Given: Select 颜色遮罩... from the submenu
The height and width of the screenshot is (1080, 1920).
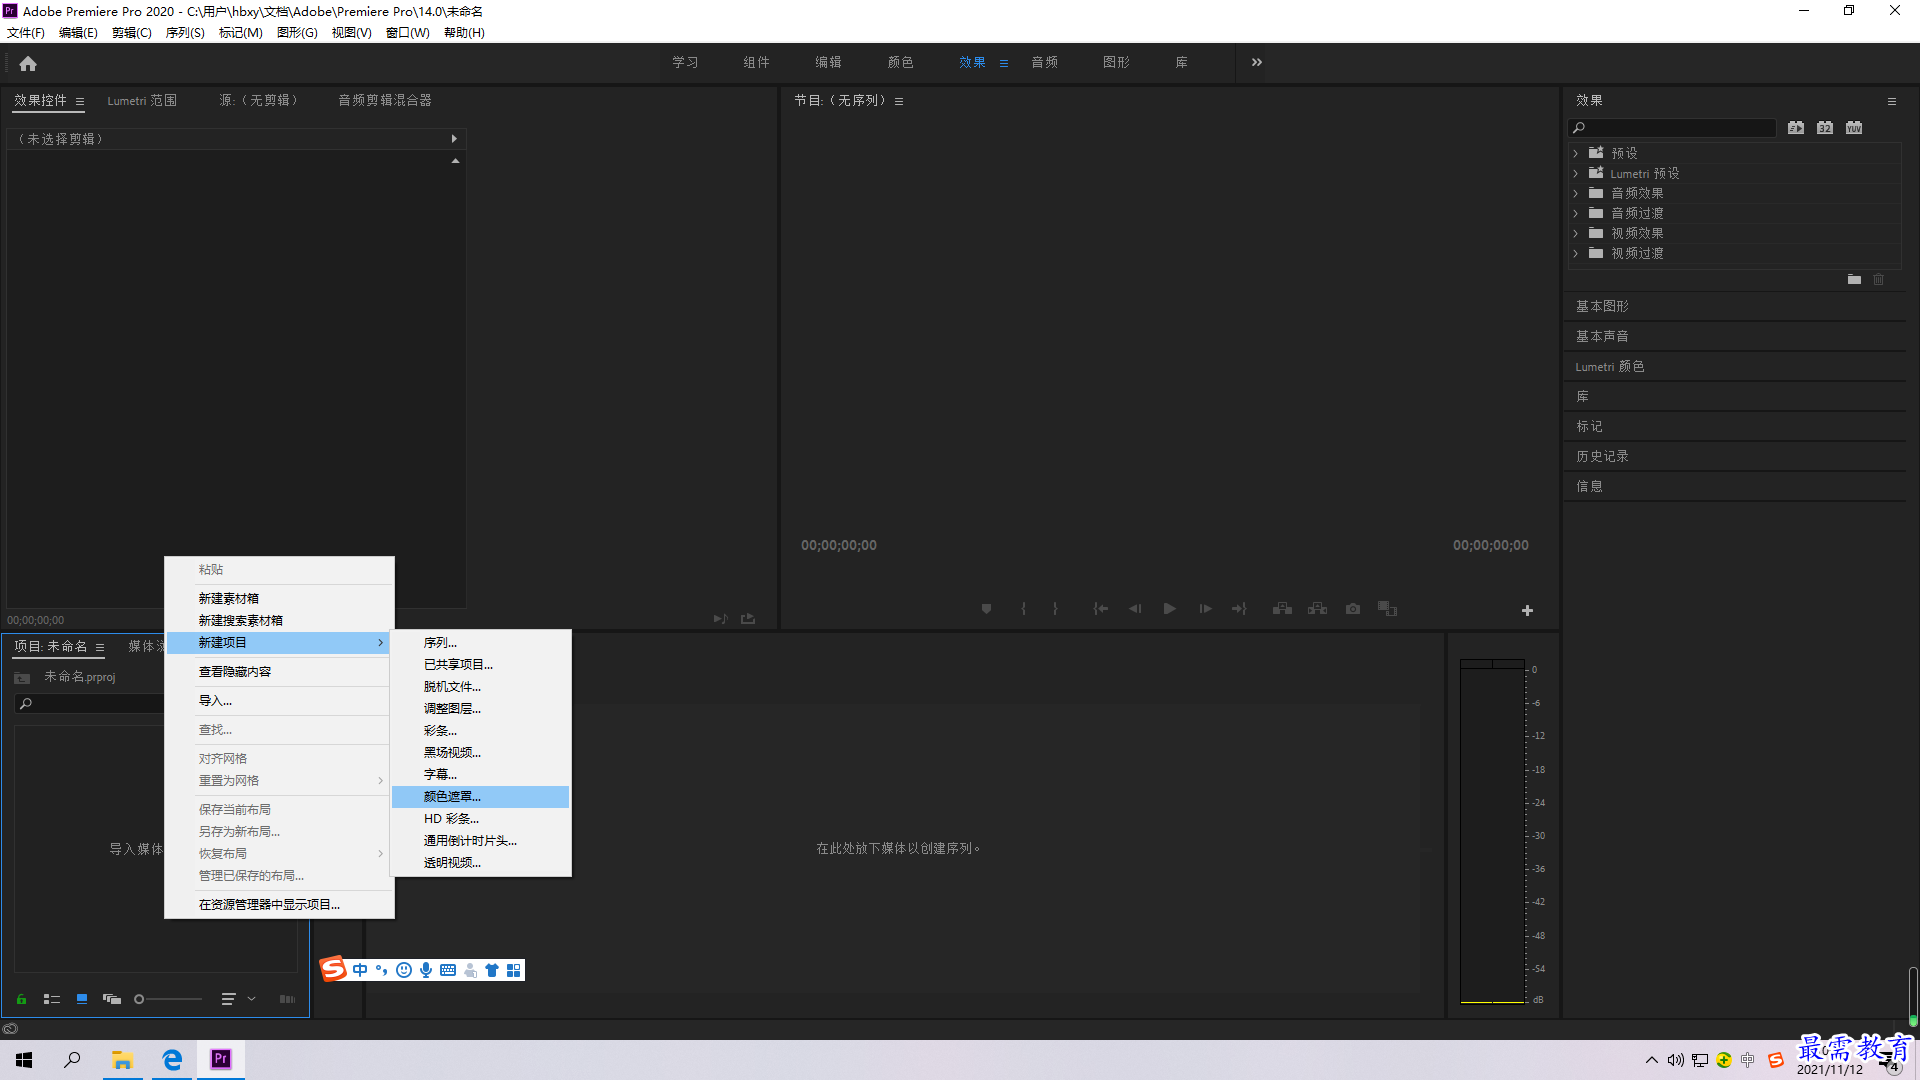Looking at the screenshot, I should [x=480, y=797].
